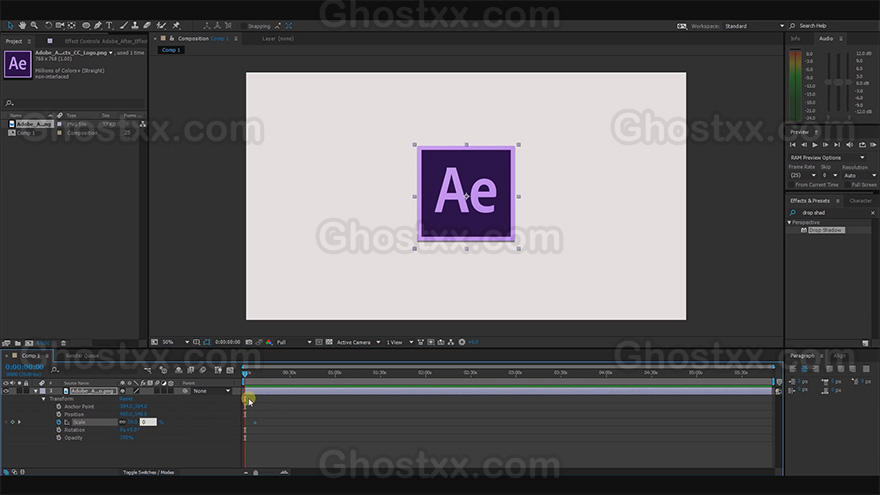Viewport: 880px width, 495px height.
Task: Select the Puppet Pin tool
Action: tap(176, 25)
